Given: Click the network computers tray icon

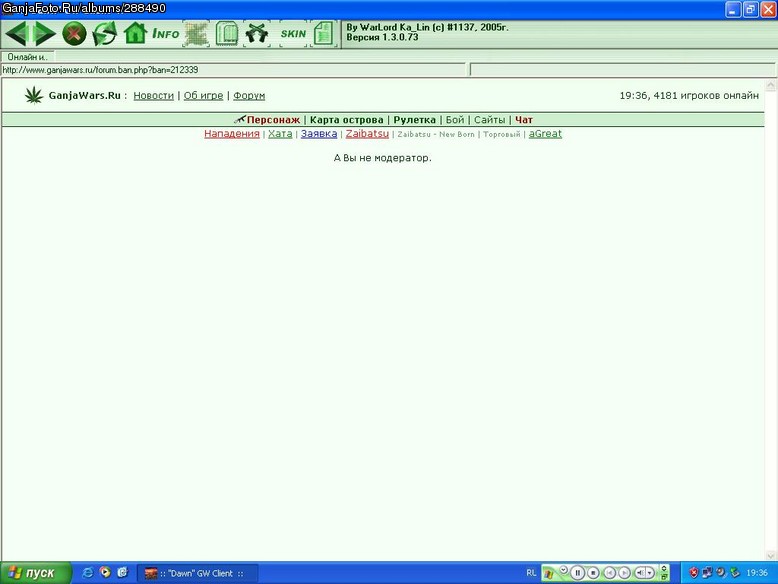Looking at the screenshot, I should pyautogui.click(x=707, y=573).
